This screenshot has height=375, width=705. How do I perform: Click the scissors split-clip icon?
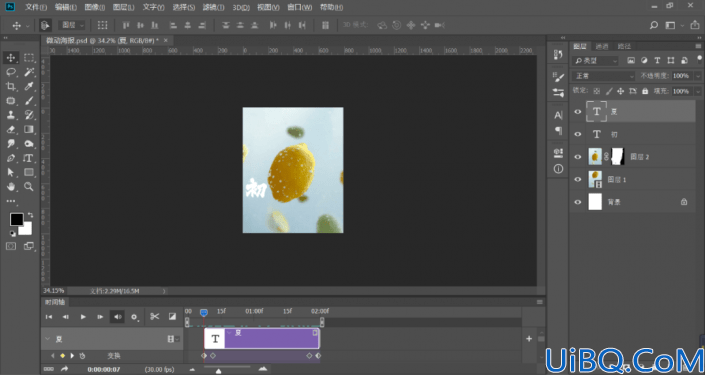pos(155,317)
